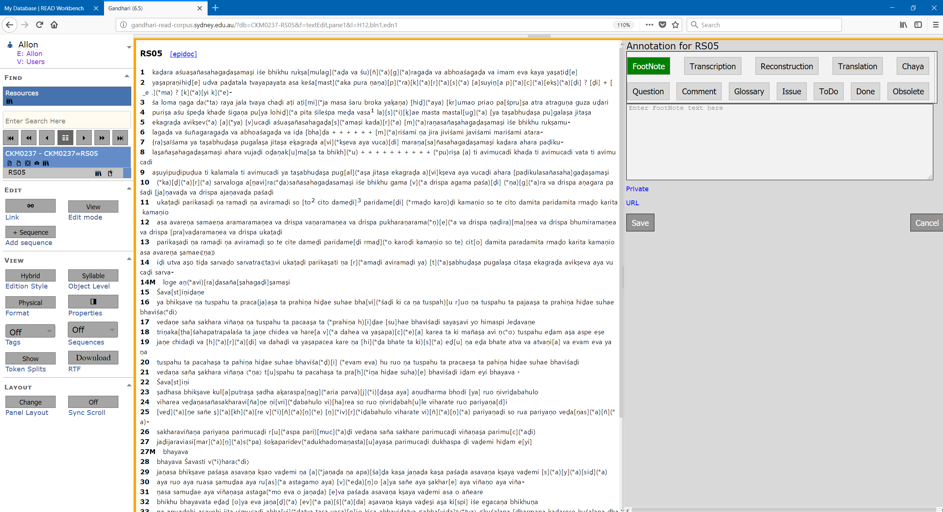
Task: Jump to last search result
Action: (120, 138)
